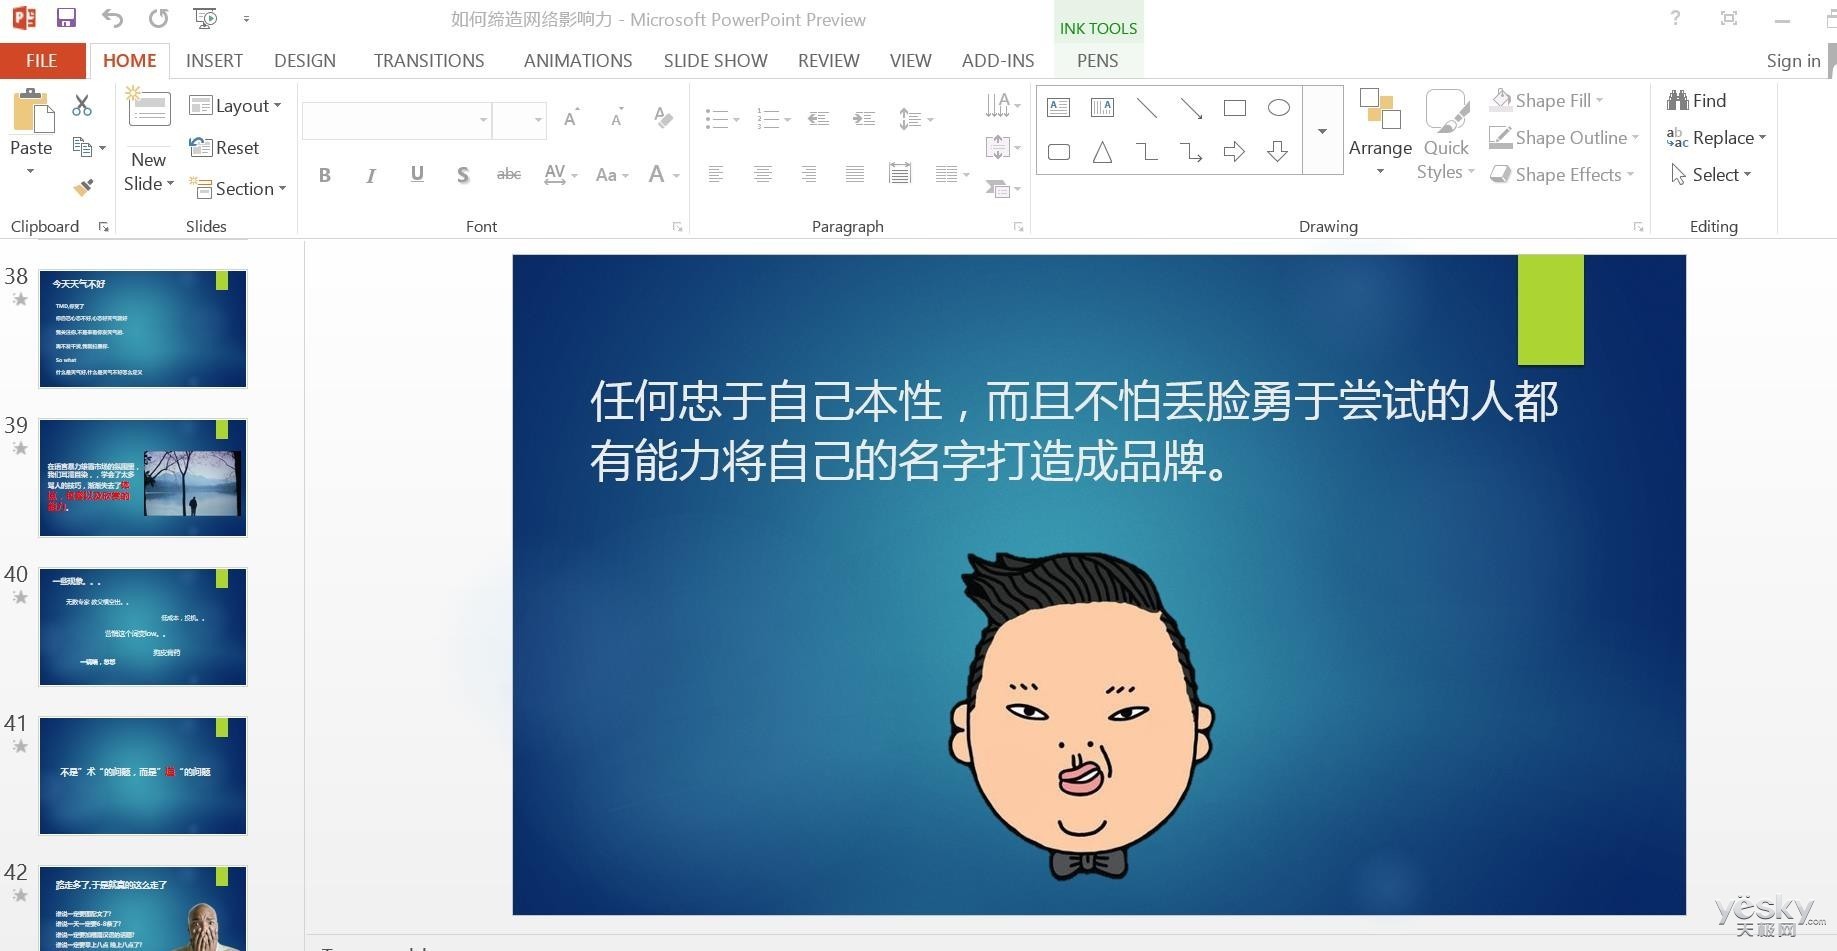
Task: Switch to the DESIGN tab
Action: tap(305, 60)
